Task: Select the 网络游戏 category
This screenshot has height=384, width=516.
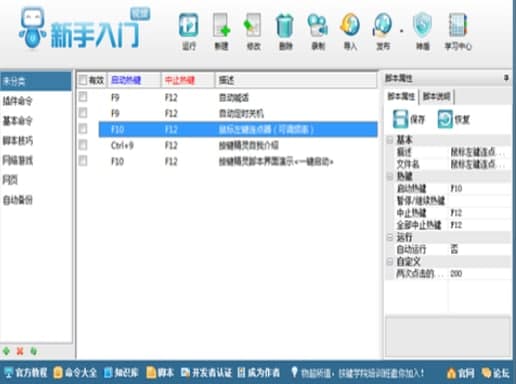Action: (36, 160)
